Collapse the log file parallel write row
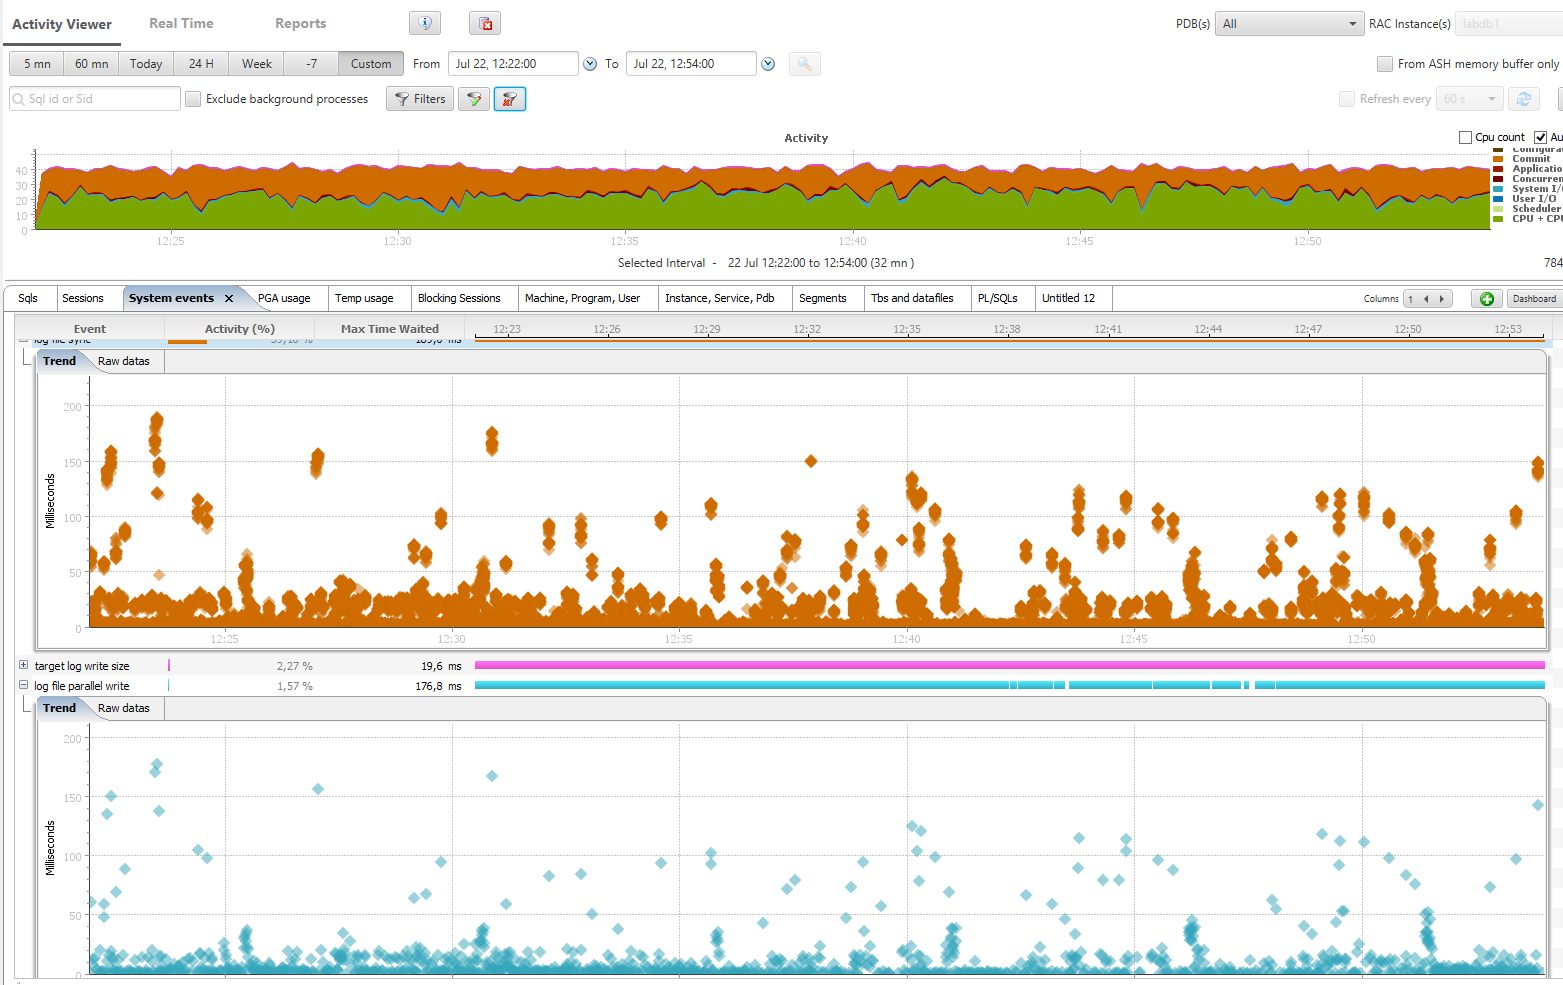Image resolution: width=1563 pixels, height=985 pixels. click(23, 686)
